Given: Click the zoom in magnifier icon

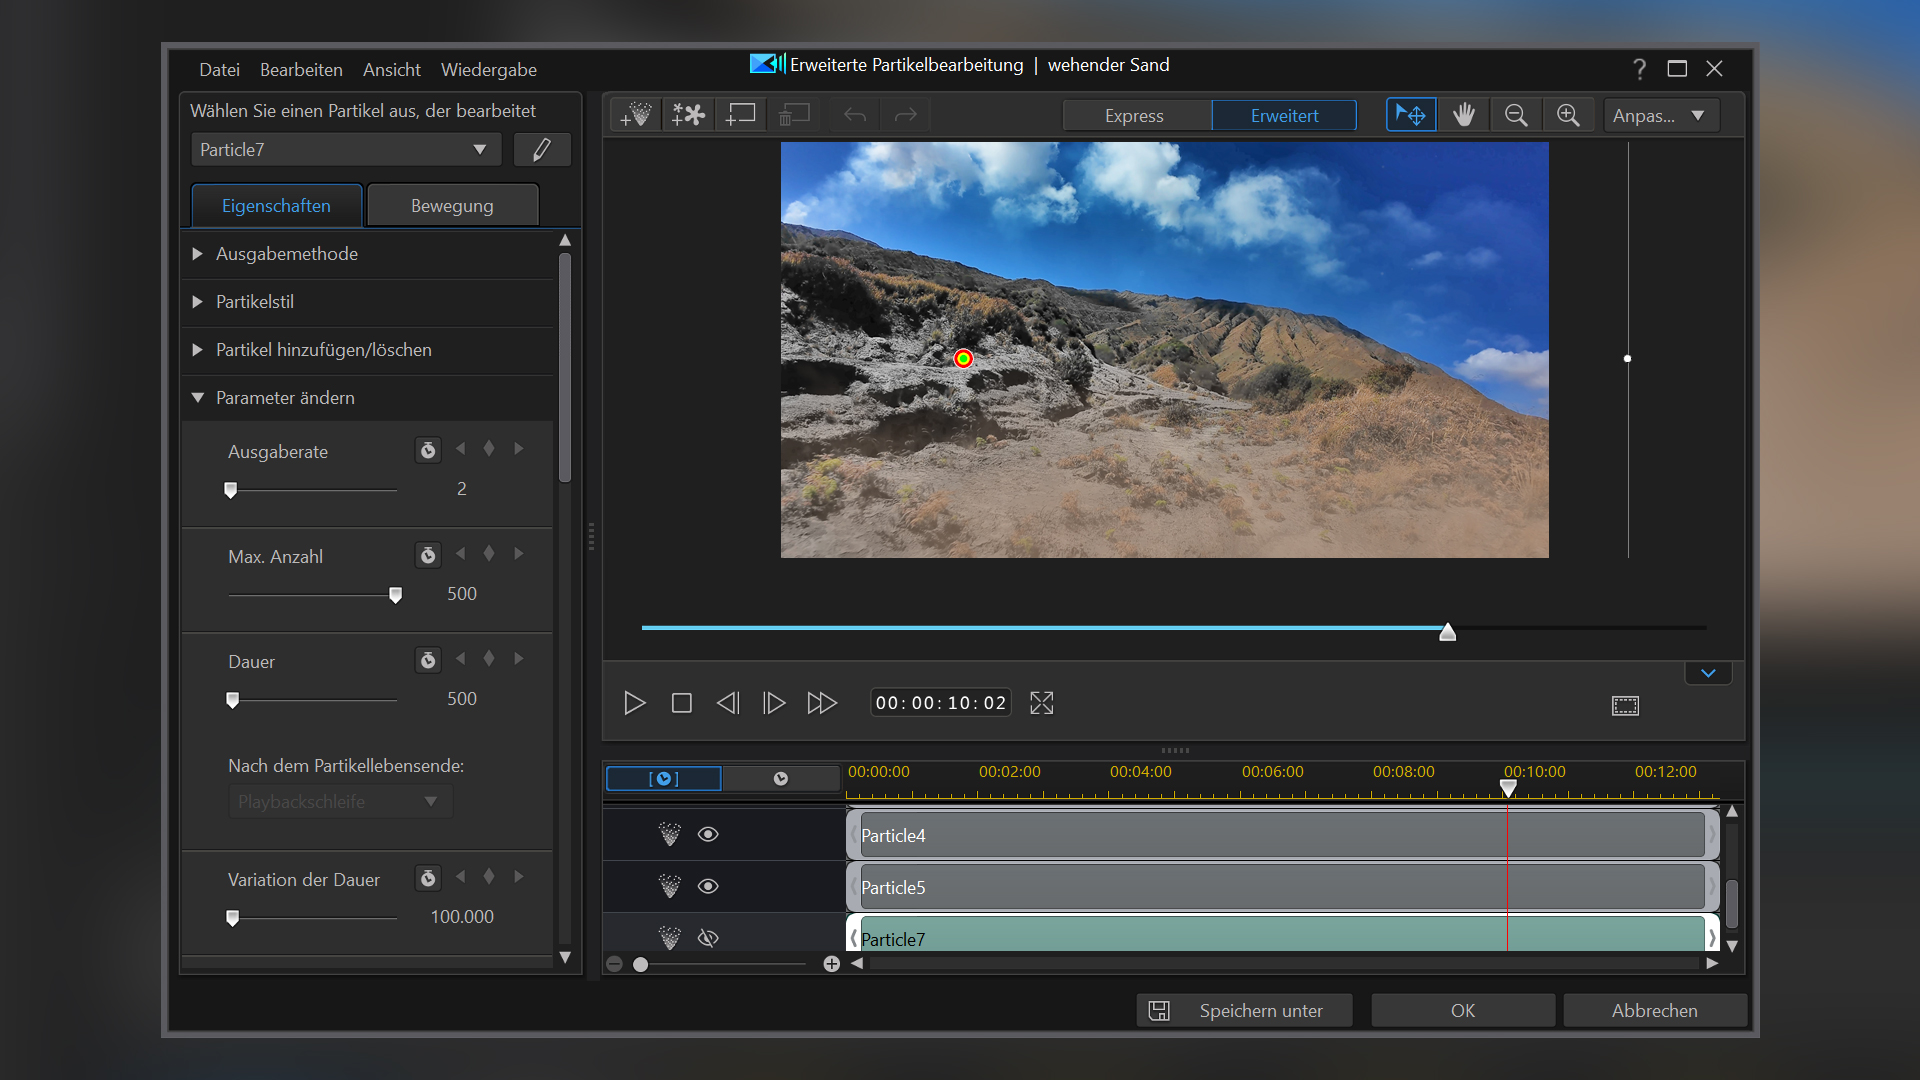Looking at the screenshot, I should (1568, 115).
